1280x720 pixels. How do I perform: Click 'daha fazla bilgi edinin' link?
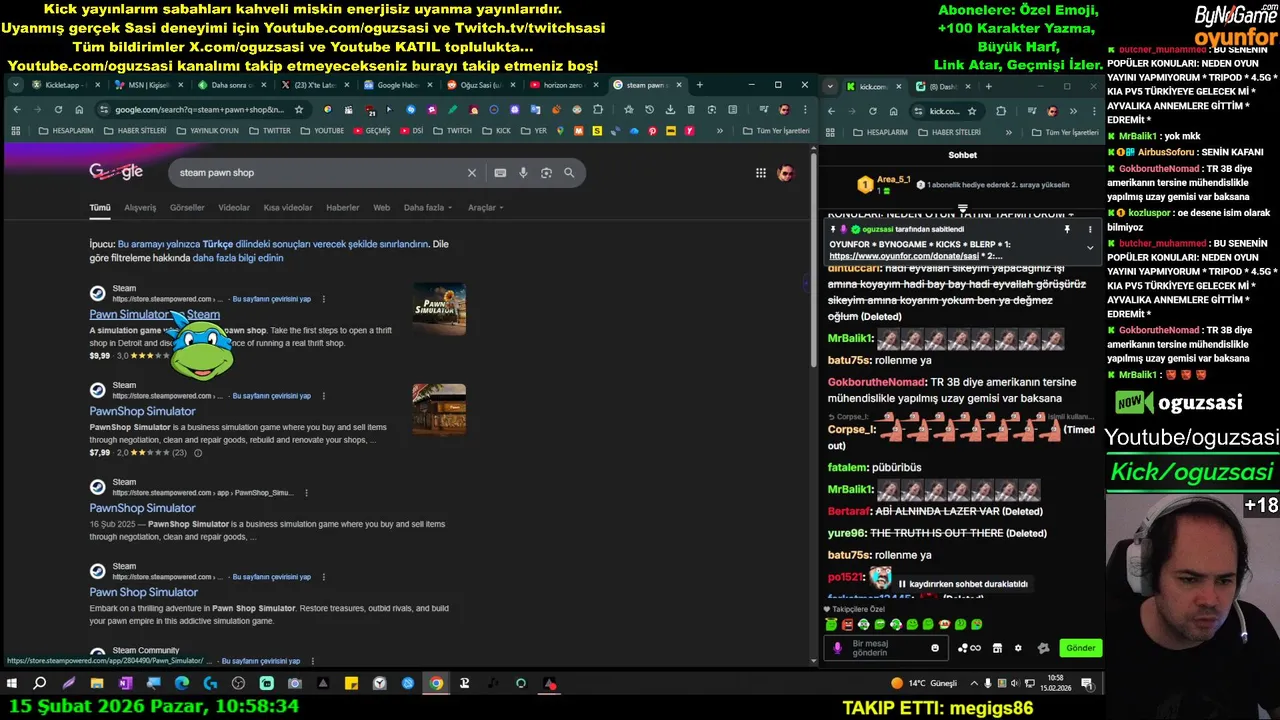coord(237,258)
